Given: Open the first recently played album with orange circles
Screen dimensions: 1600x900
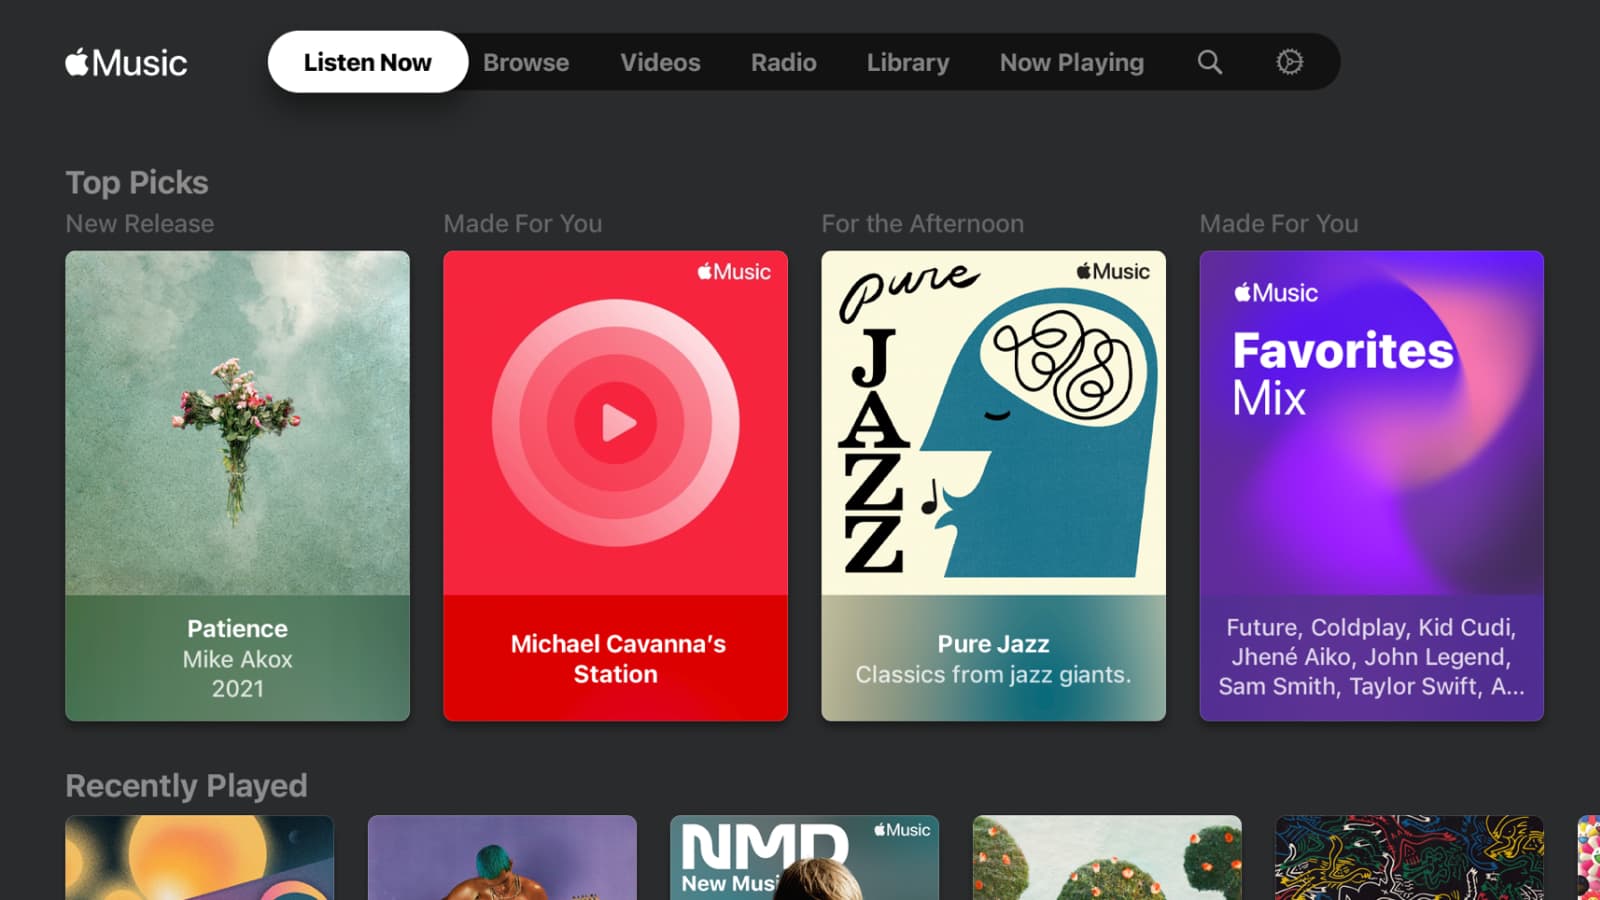Looking at the screenshot, I should pyautogui.click(x=199, y=857).
